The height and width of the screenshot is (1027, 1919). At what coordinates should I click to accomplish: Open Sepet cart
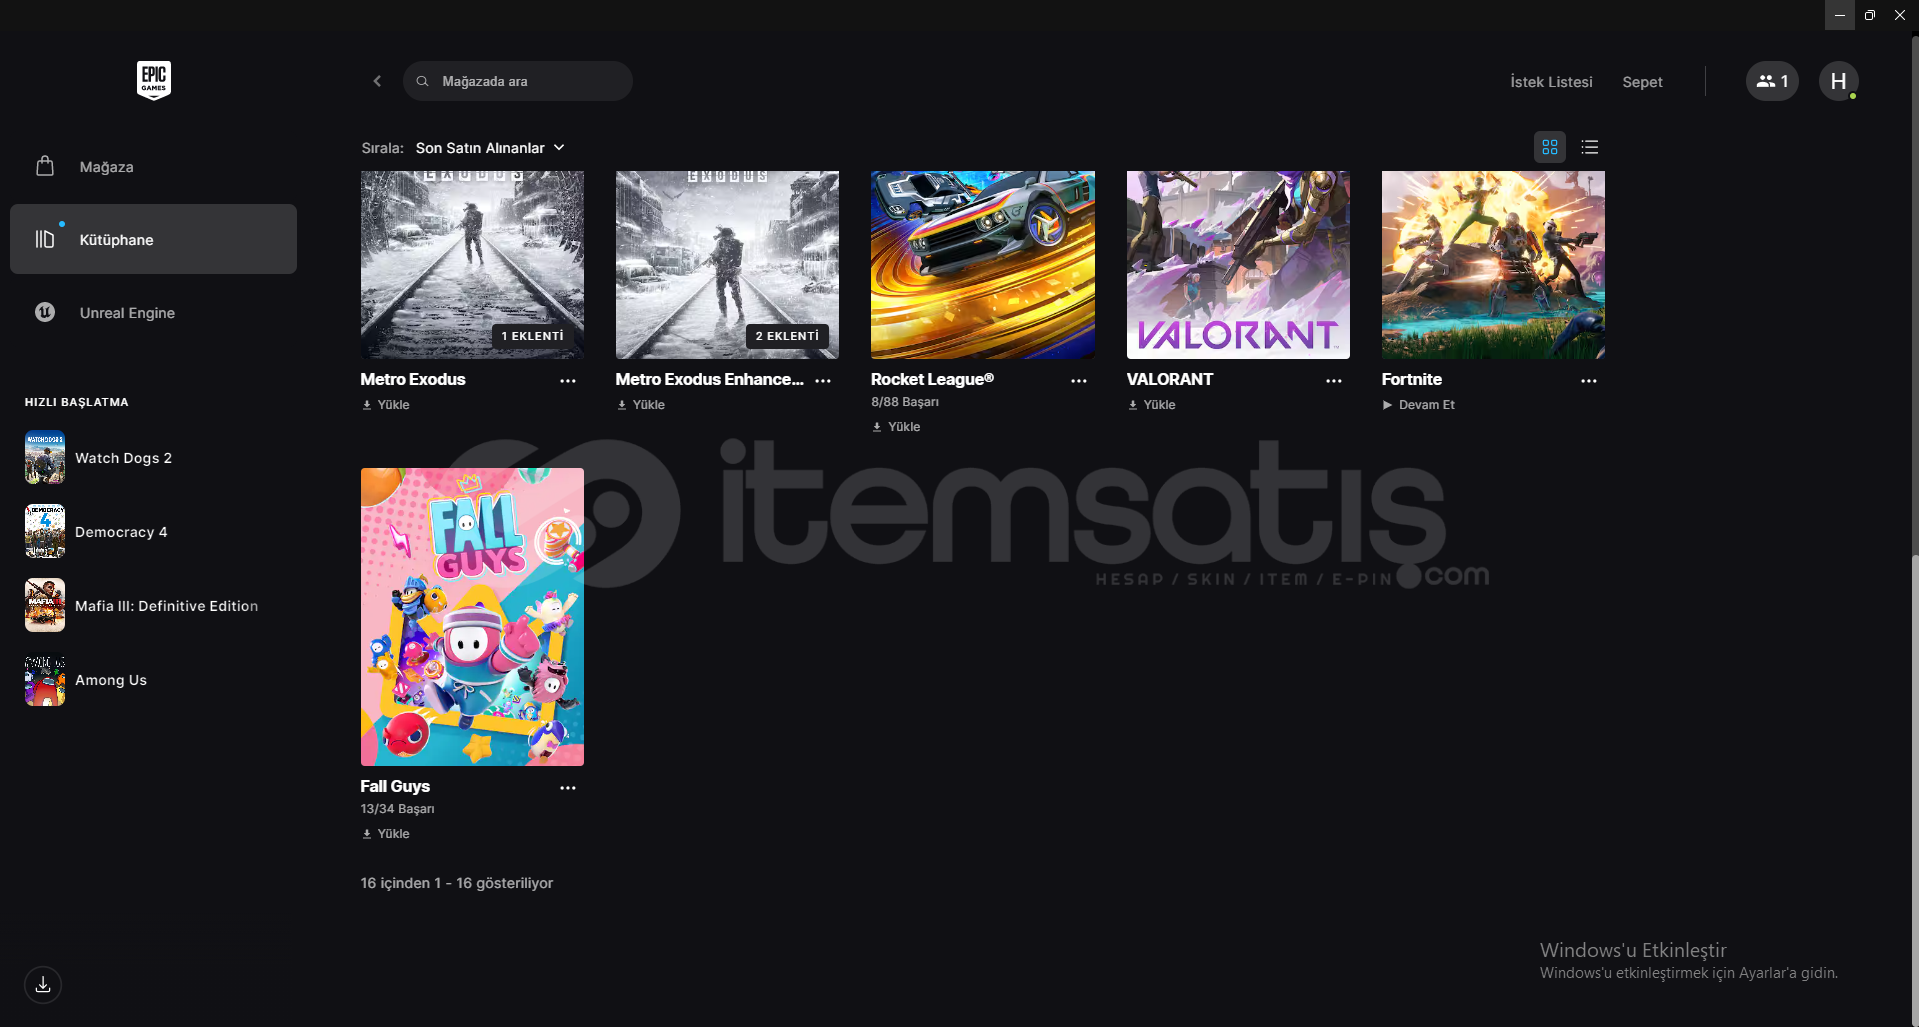point(1642,82)
